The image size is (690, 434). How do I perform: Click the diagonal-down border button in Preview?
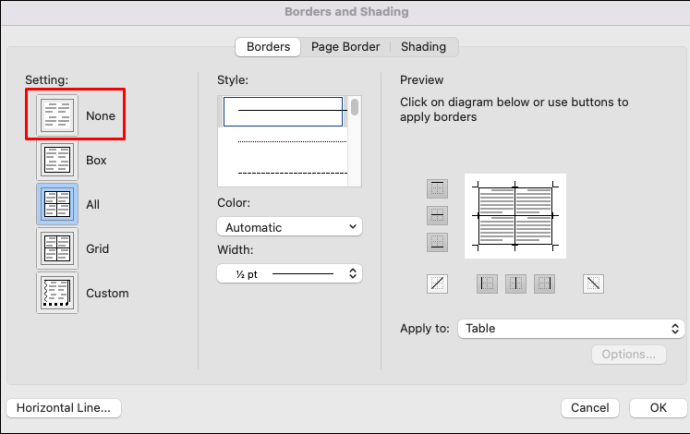(x=594, y=283)
